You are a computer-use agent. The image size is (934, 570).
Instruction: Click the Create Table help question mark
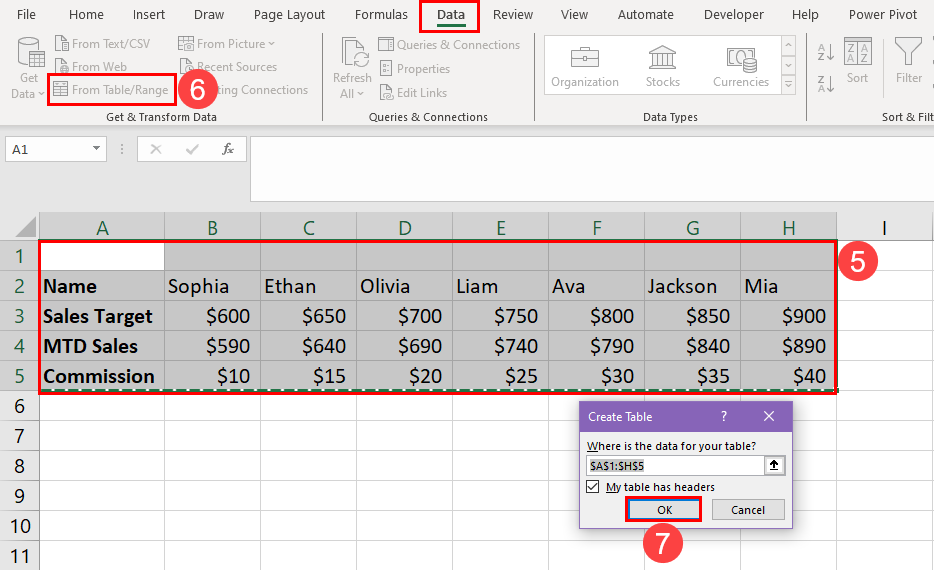click(x=724, y=416)
